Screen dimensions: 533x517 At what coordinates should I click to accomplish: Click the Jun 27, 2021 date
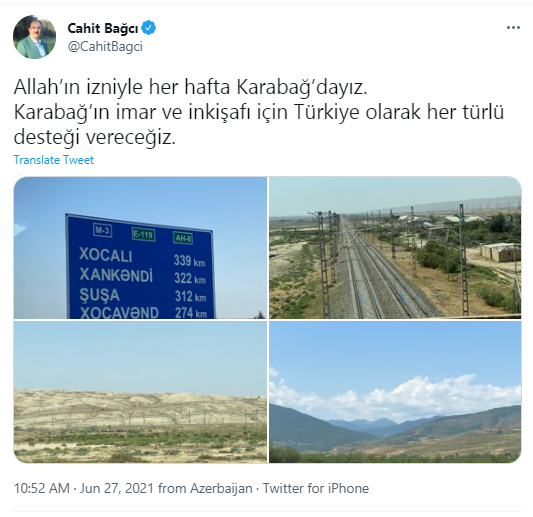[x=117, y=488]
